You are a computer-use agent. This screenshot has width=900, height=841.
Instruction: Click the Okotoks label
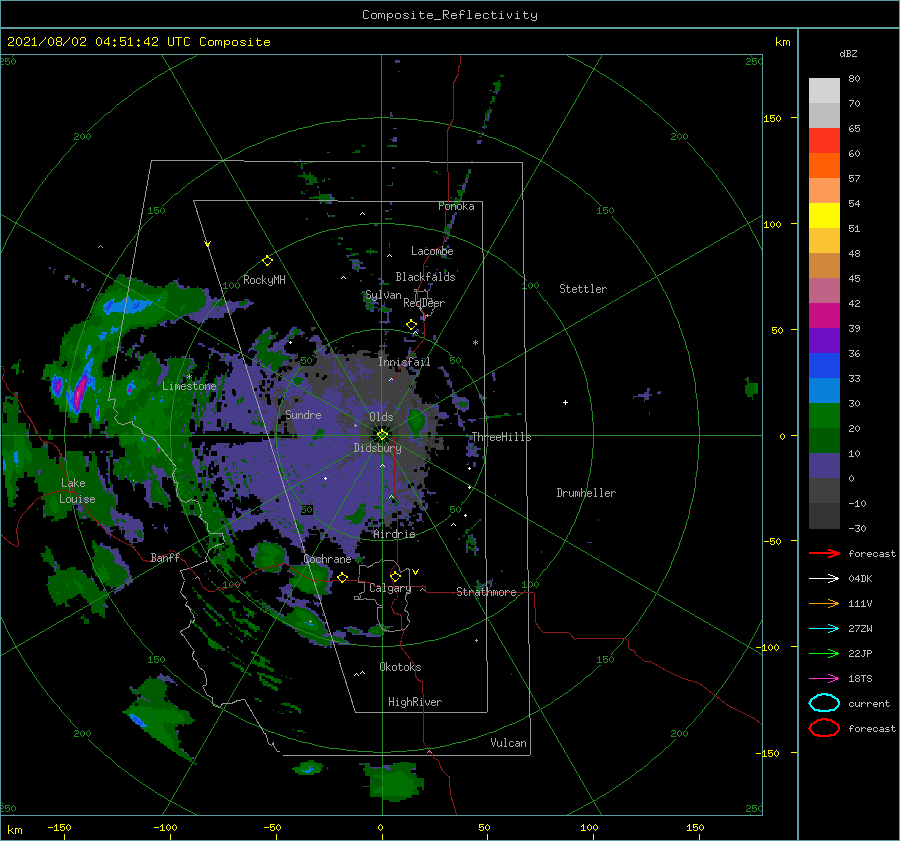coord(400,667)
